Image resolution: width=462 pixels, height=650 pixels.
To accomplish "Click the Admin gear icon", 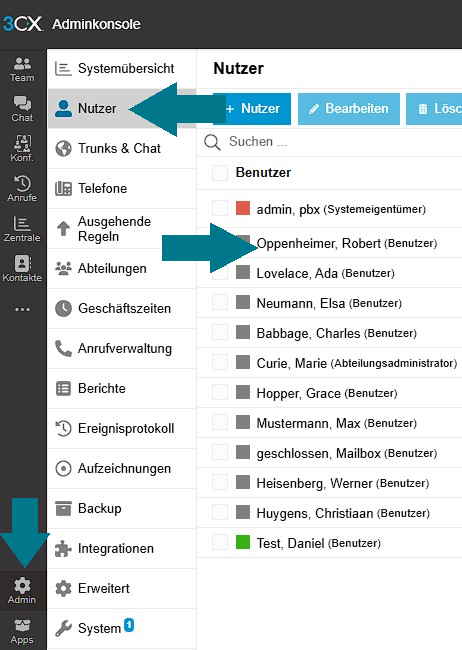I will tap(22, 591).
